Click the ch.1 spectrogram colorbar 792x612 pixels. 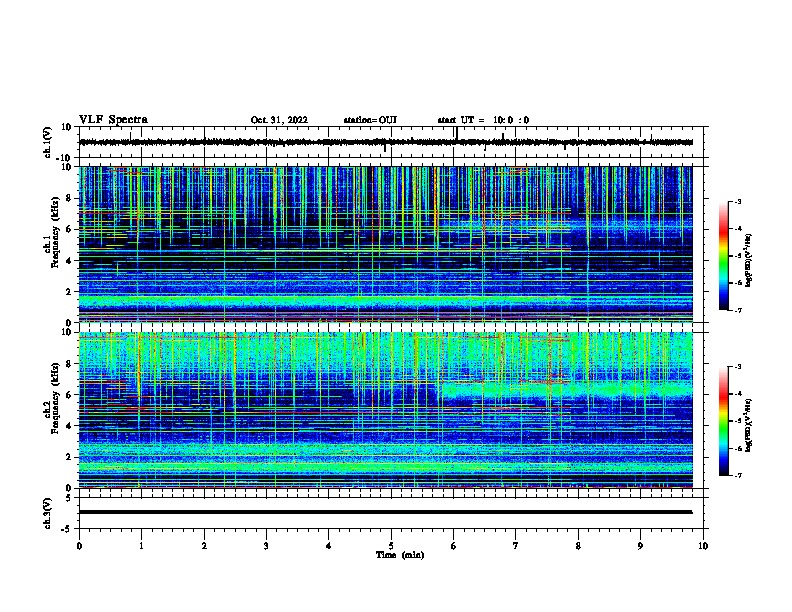[x=724, y=256]
